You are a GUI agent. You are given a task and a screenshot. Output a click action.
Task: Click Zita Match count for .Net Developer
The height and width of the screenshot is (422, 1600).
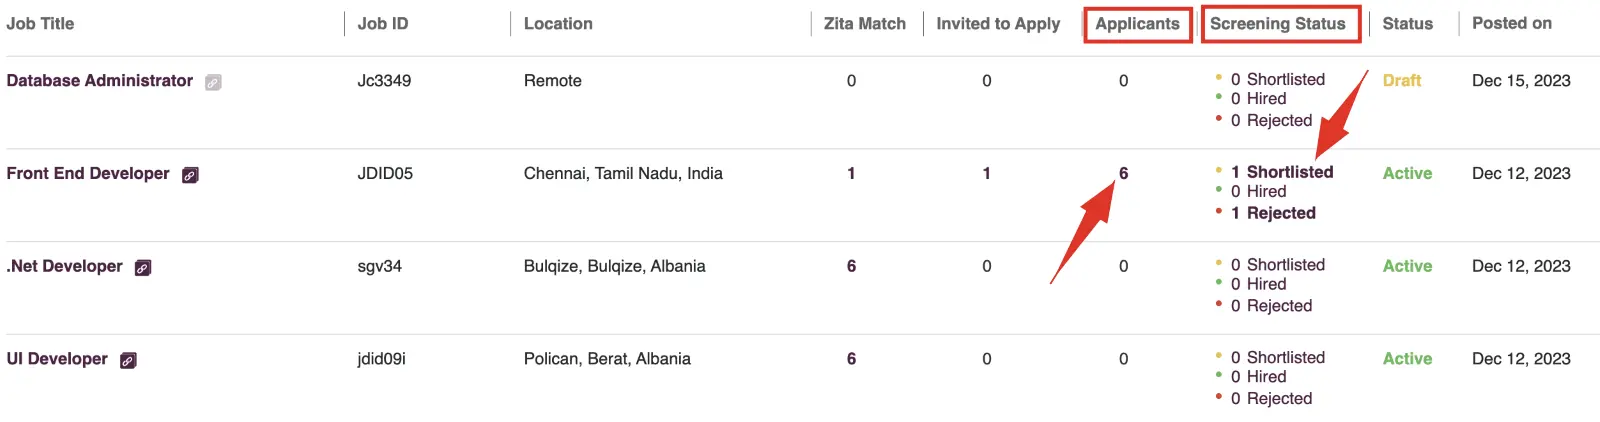pos(851,266)
